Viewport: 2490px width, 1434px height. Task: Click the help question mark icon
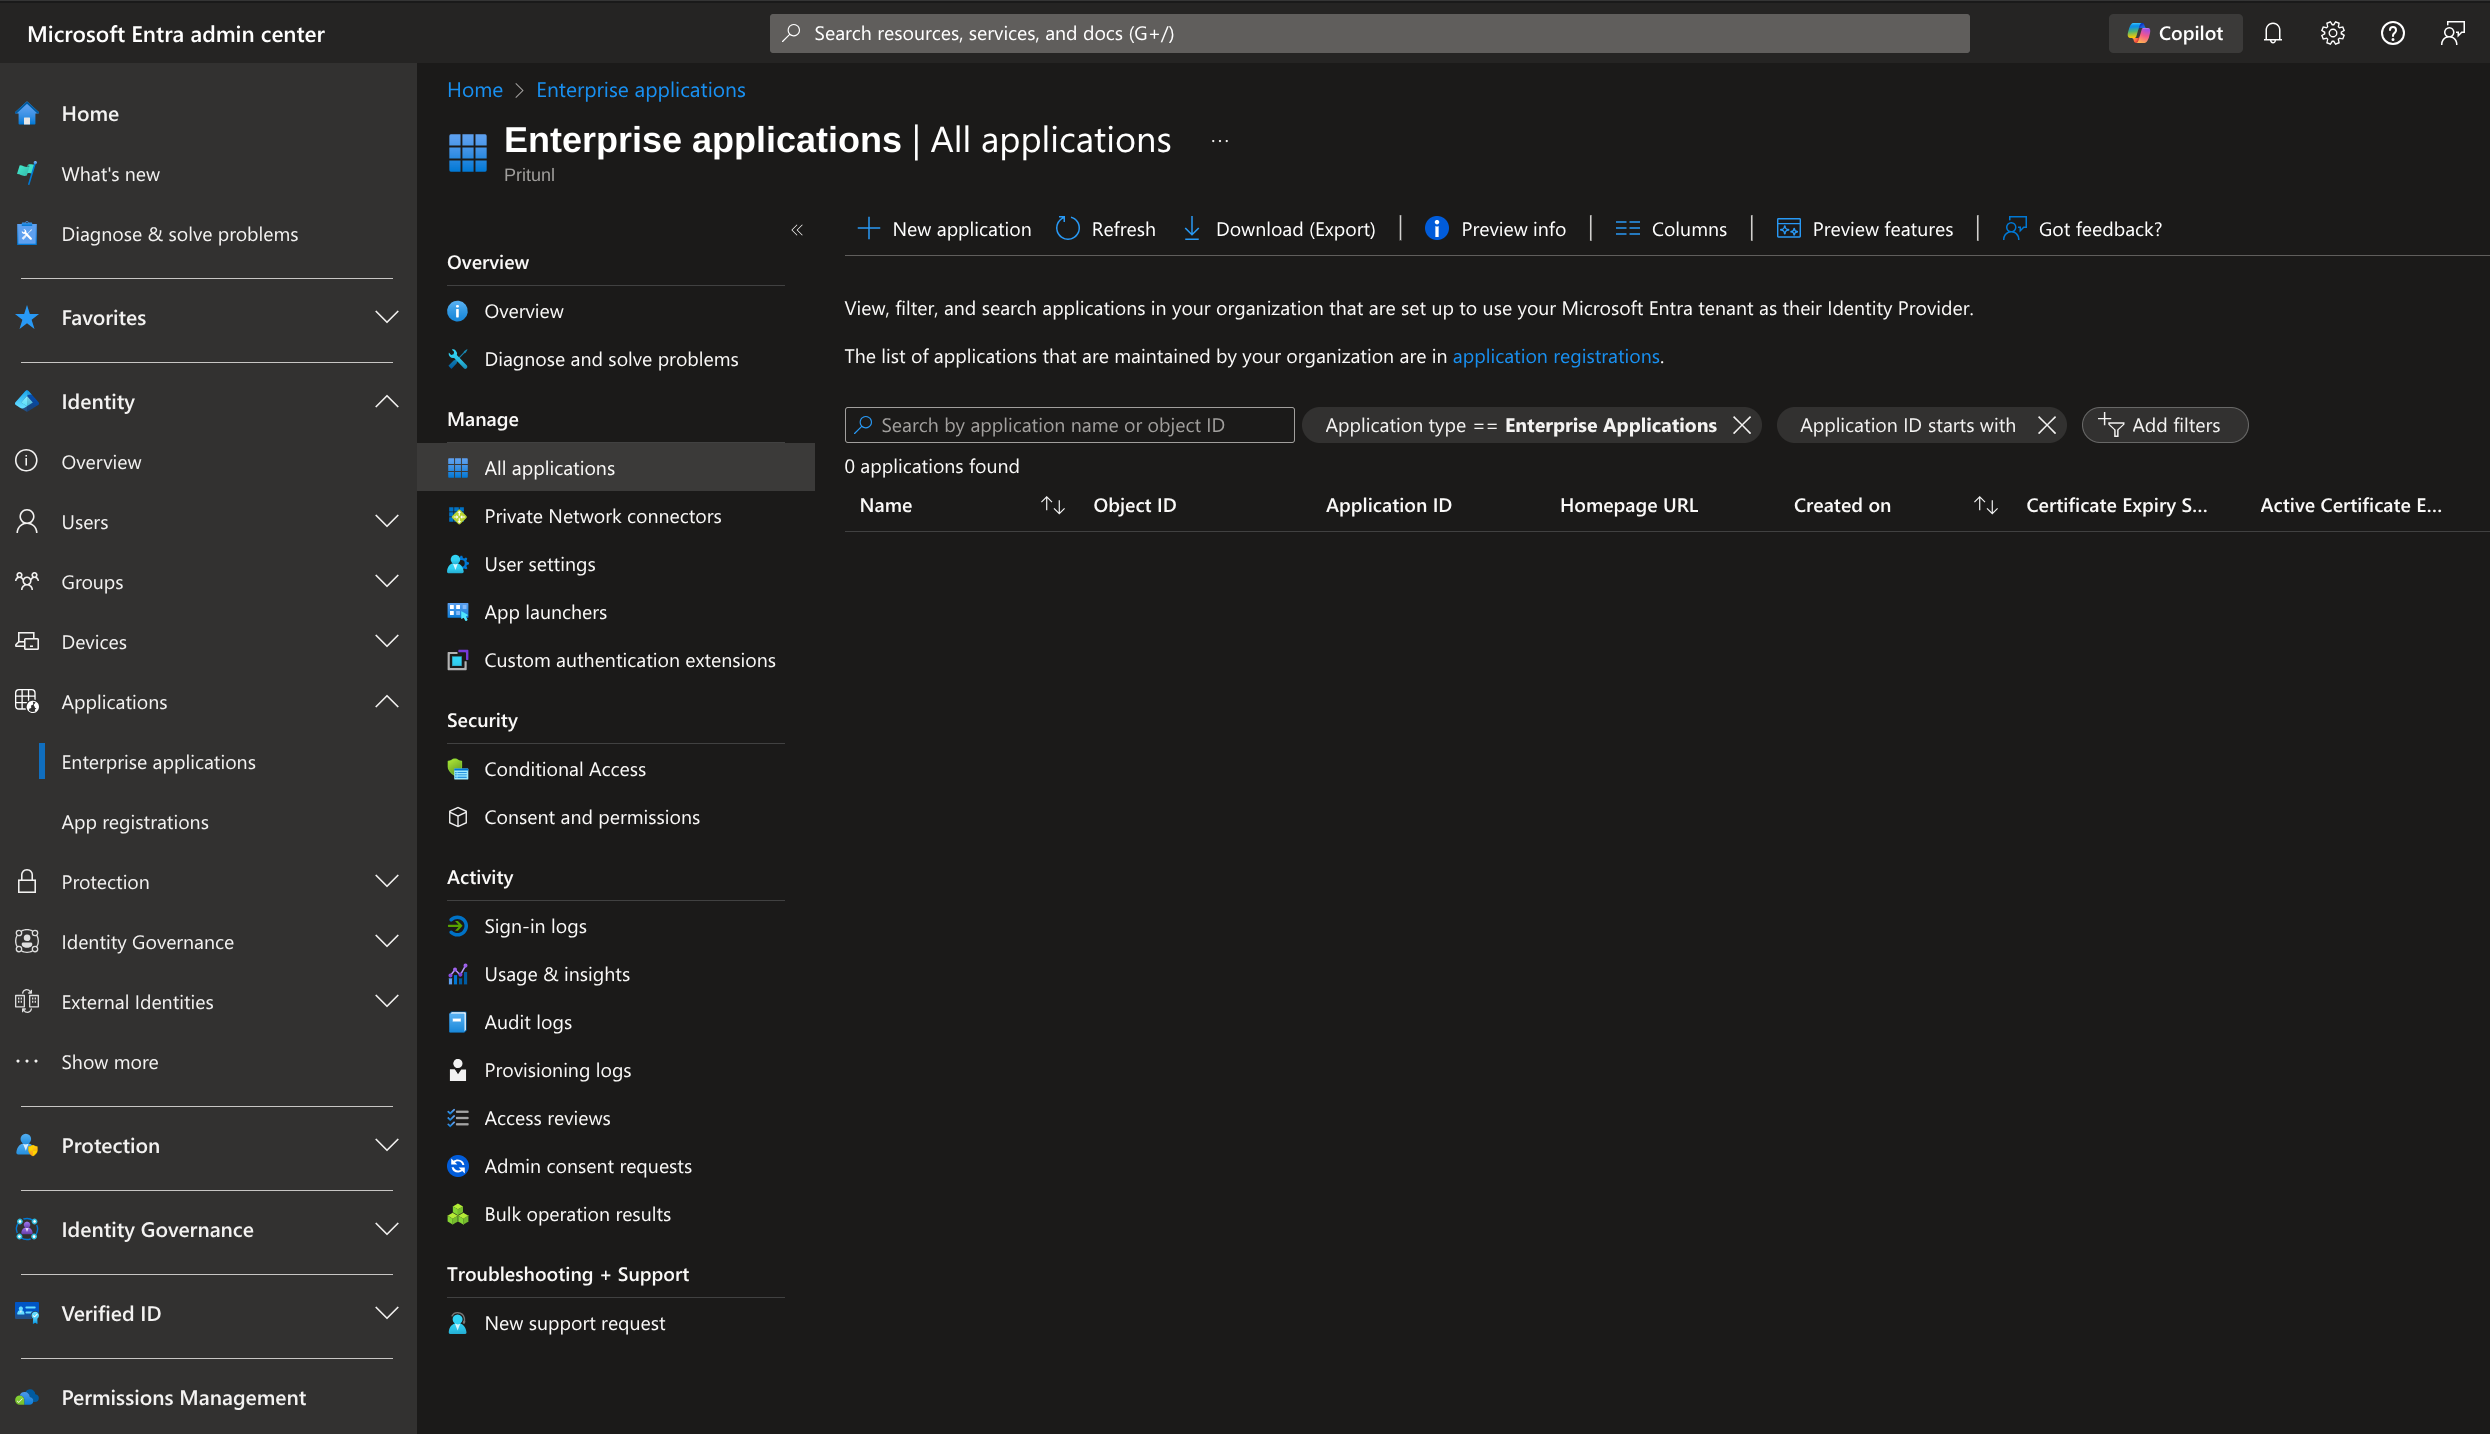(x=2392, y=33)
